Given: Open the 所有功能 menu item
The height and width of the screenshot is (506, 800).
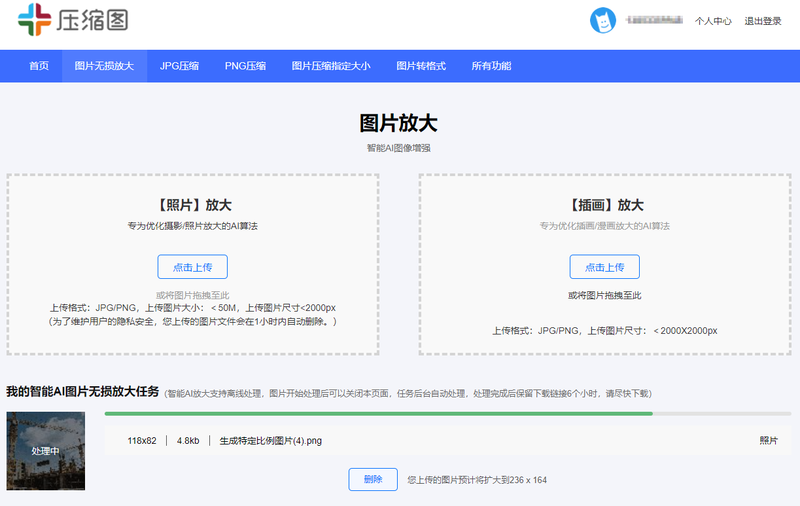Looking at the screenshot, I should [491, 66].
